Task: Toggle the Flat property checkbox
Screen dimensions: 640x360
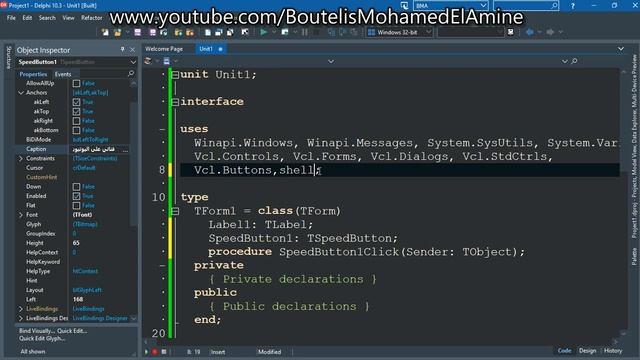Action: [x=76, y=205]
